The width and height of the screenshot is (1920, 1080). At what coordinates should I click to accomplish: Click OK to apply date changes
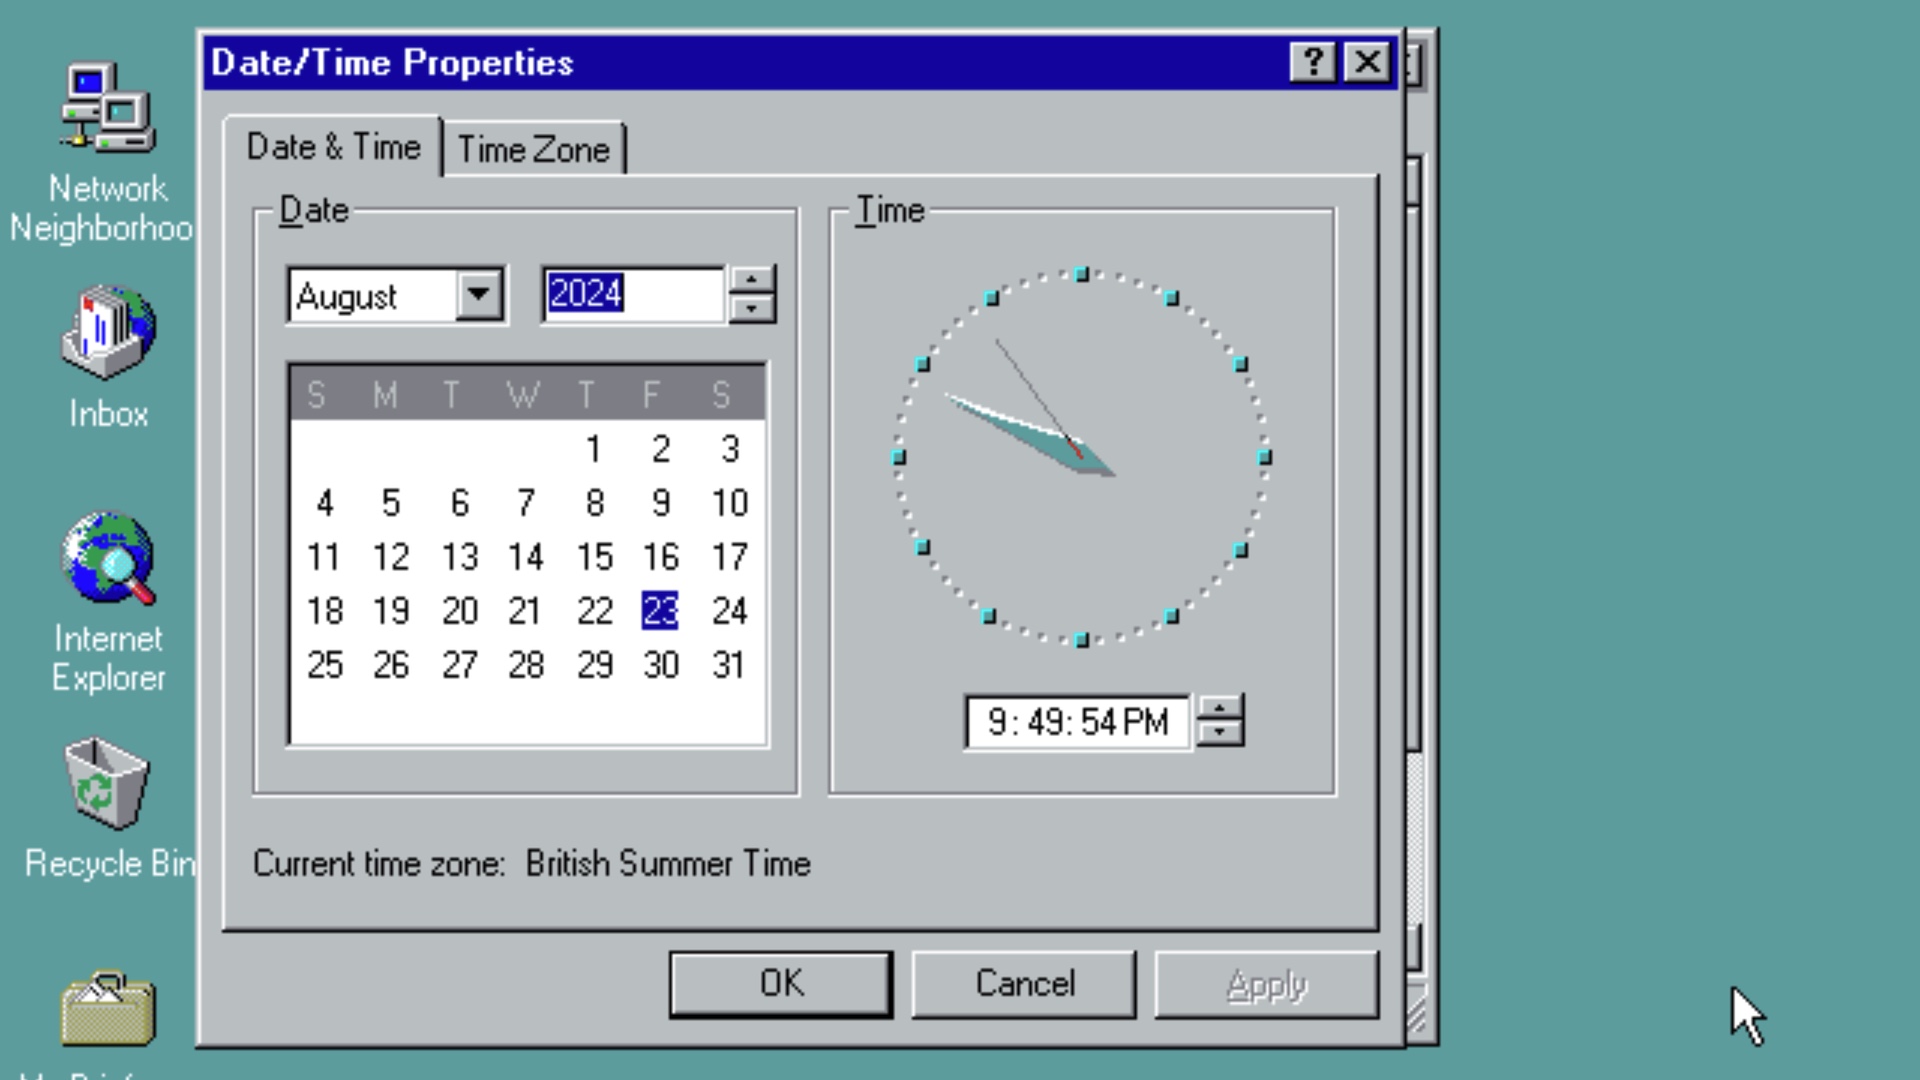click(779, 984)
